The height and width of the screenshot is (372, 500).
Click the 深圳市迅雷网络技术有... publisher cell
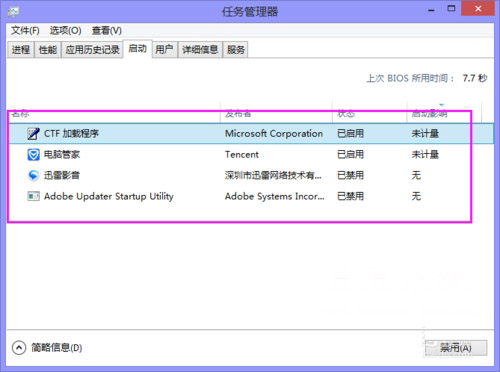click(x=273, y=175)
